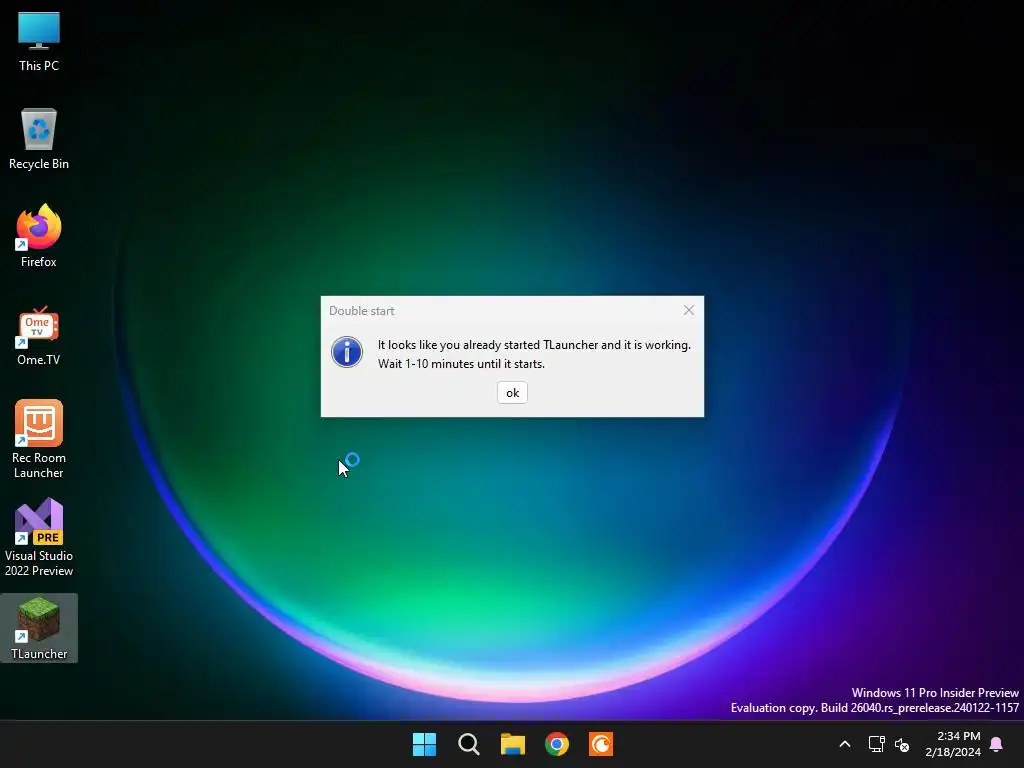Select the Firefox desktop shortcut
This screenshot has width=1024, height=768.
click(x=39, y=236)
